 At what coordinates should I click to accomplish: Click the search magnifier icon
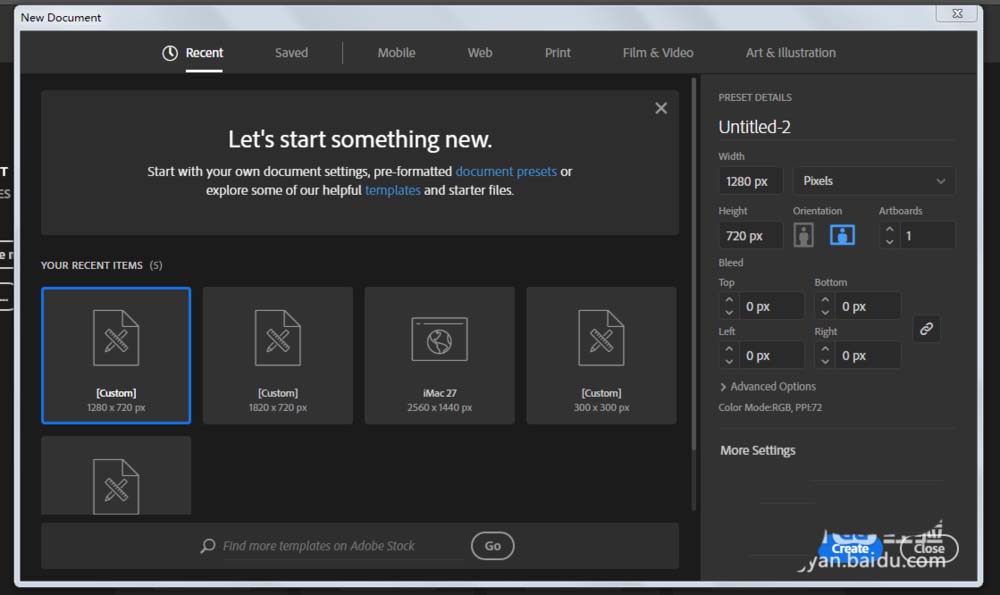click(x=207, y=546)
